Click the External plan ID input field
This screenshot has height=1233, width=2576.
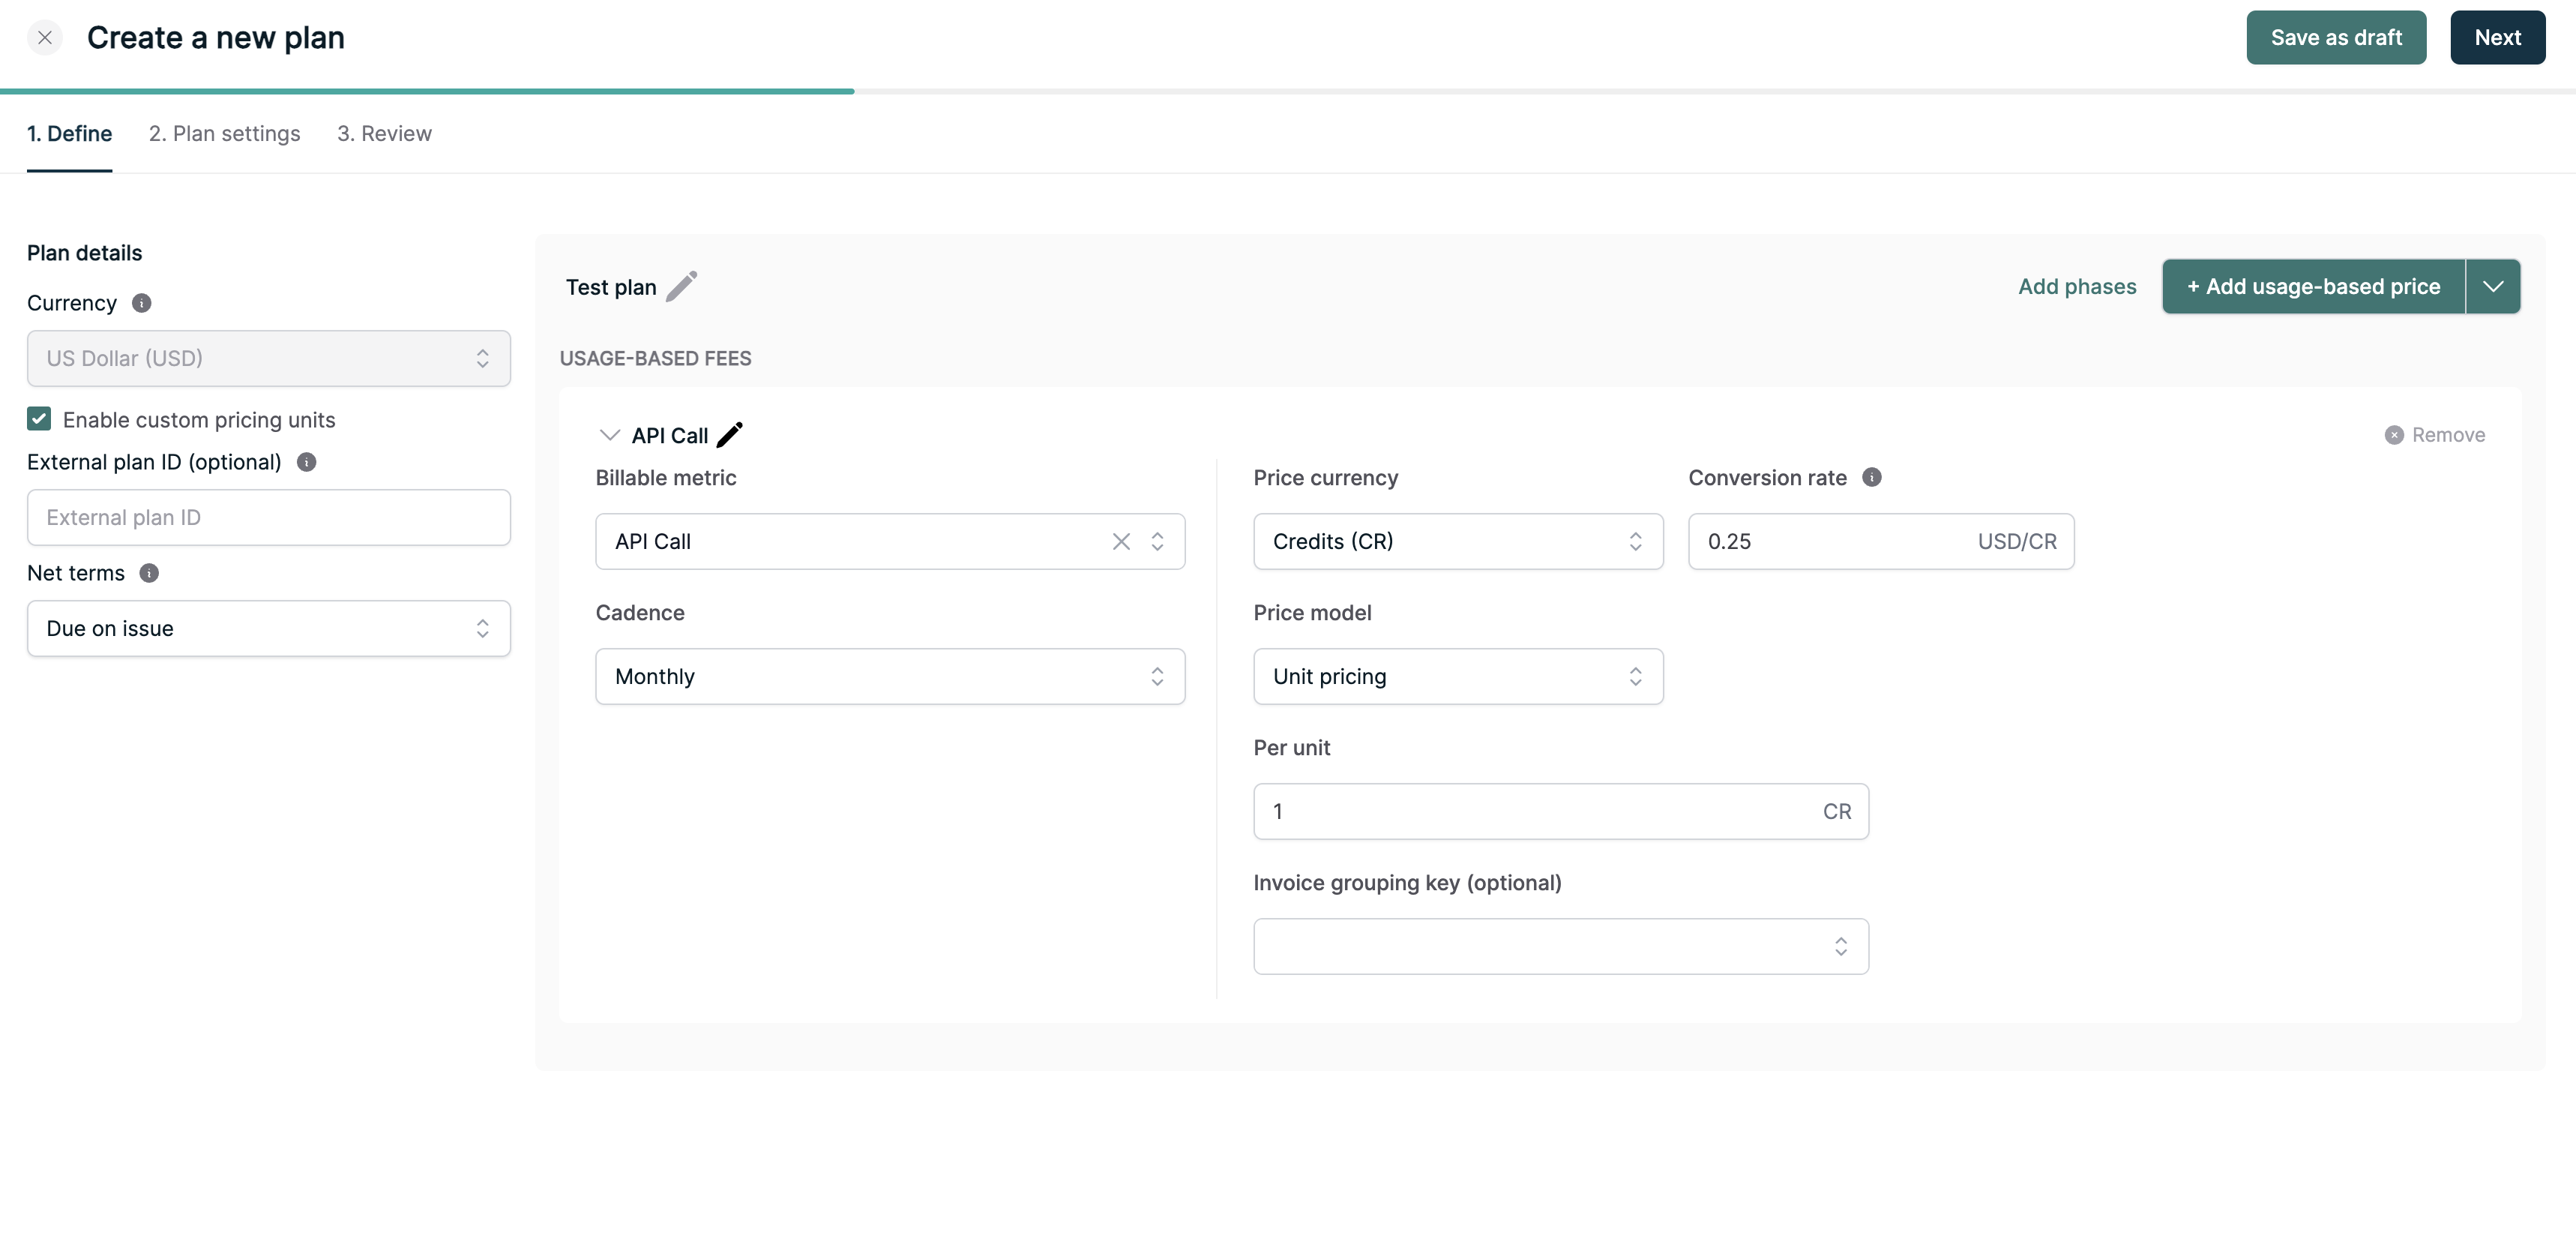269,517
